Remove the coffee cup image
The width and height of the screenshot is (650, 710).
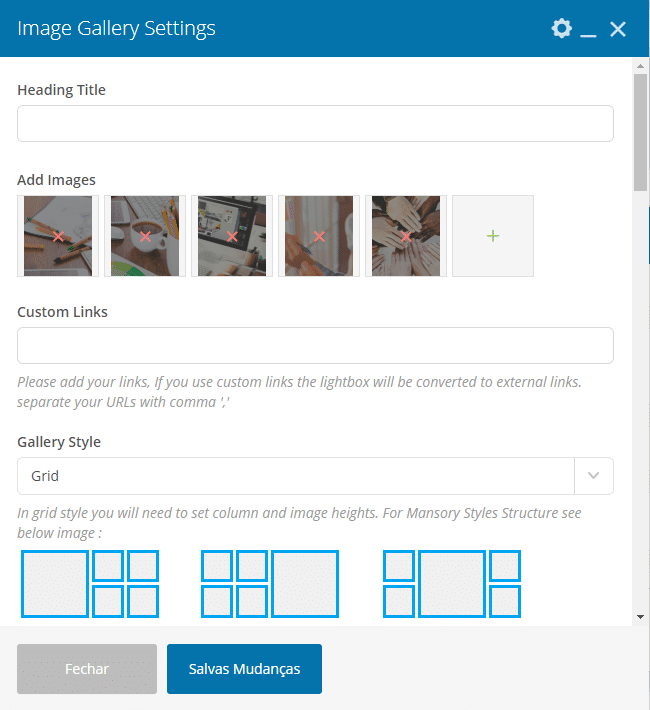pyautogui.click(x=145, y=236)
